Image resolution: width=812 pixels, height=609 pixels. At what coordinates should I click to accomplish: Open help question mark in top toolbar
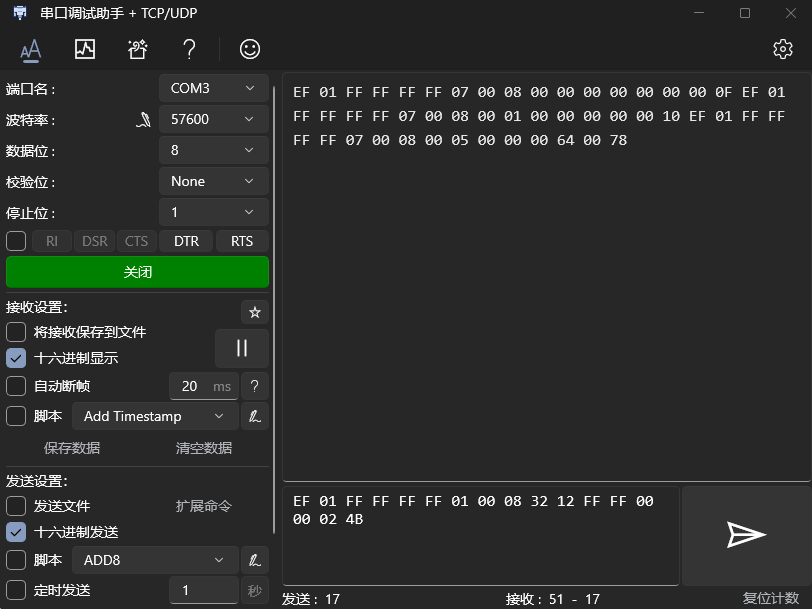[x=190, y=49]
